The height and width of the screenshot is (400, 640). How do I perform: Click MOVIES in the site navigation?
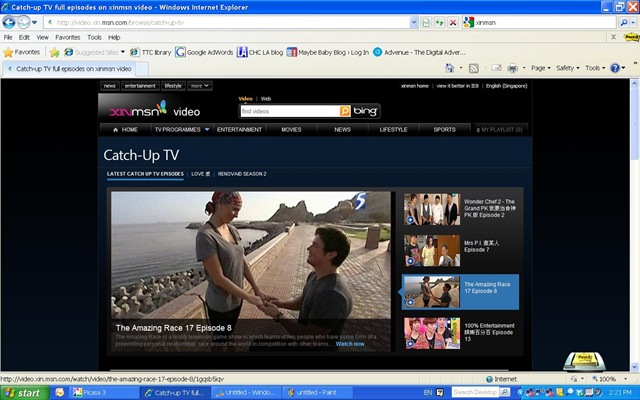(x=291, y=129)
